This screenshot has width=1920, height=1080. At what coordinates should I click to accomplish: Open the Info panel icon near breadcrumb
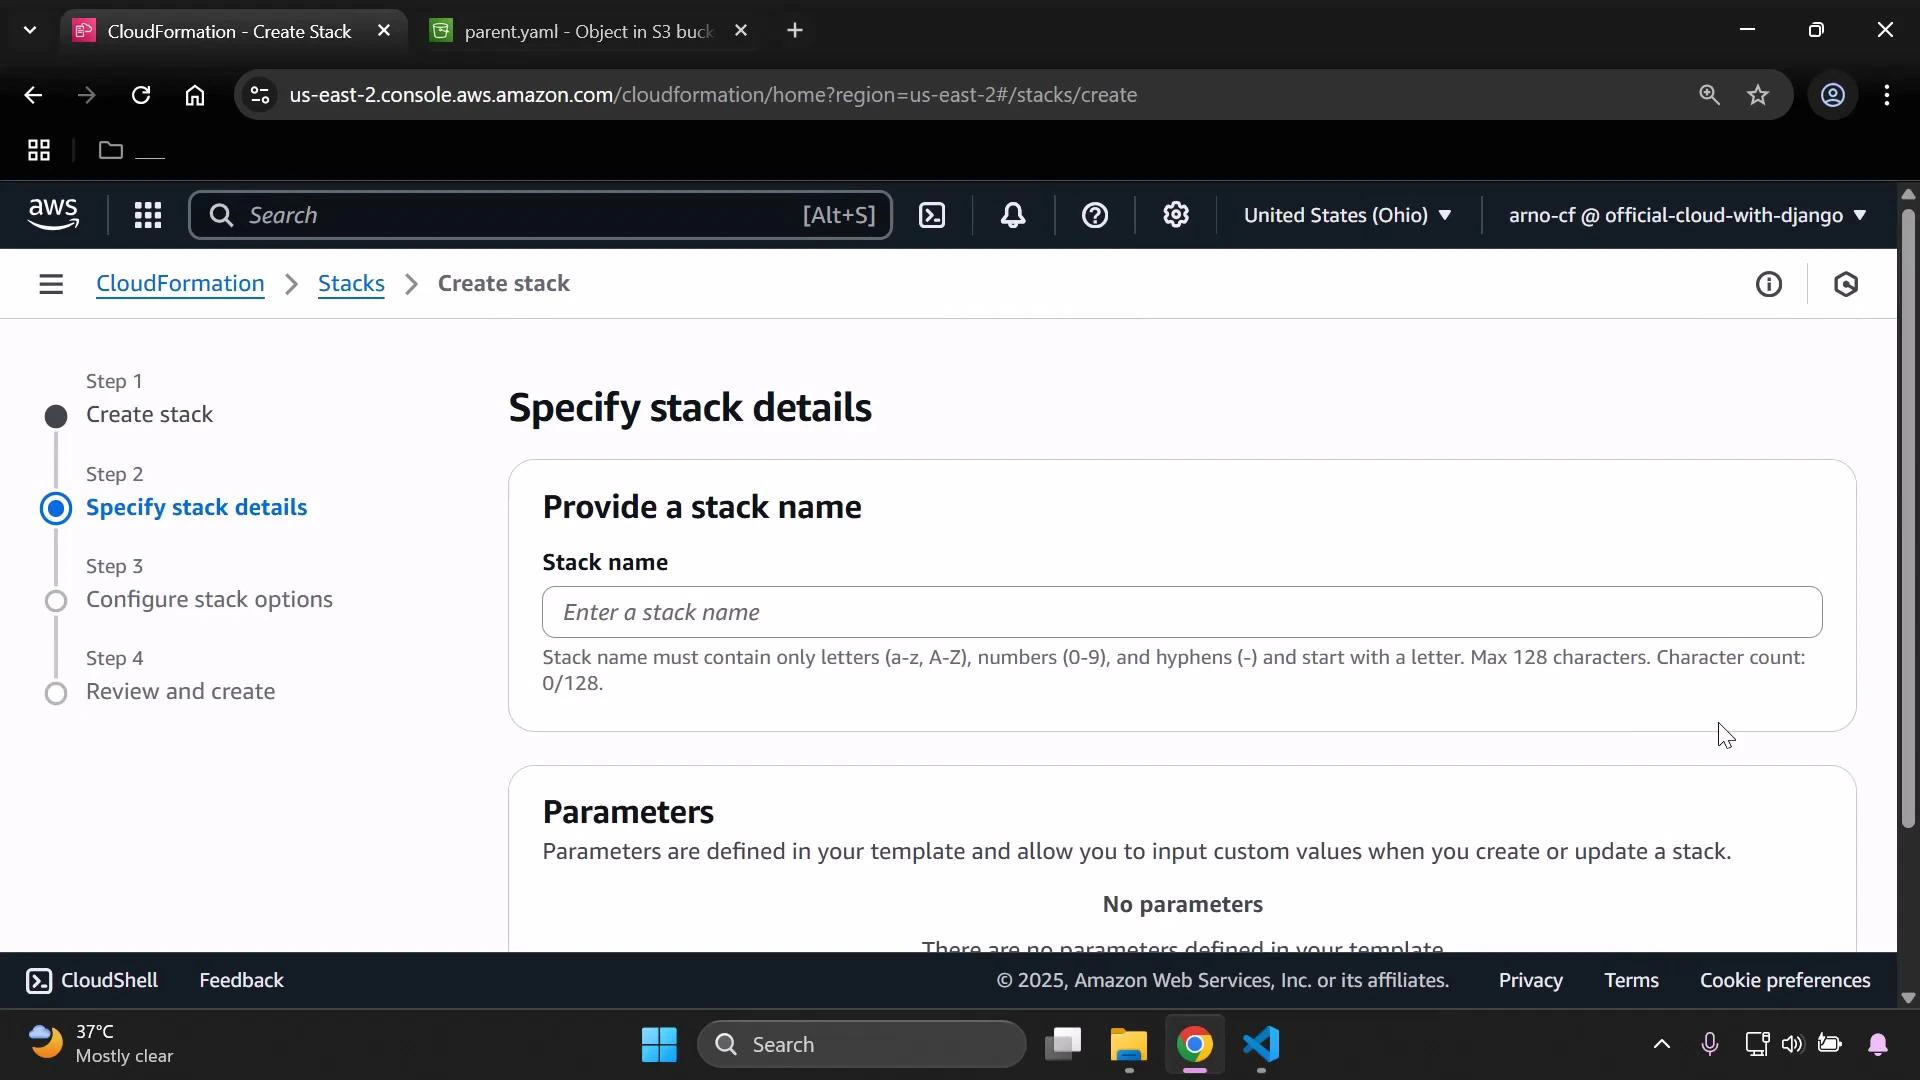(x=1769, y=284)
